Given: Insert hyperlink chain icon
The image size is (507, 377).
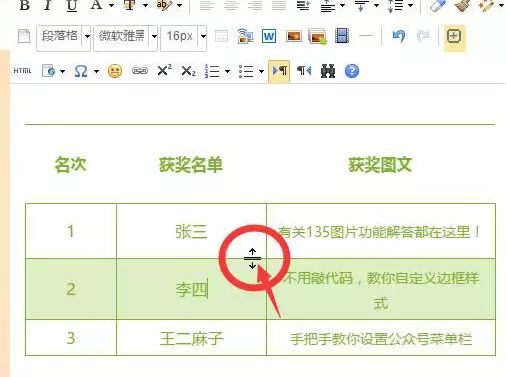Looking at the screenshot, I should tap(140, 71).
